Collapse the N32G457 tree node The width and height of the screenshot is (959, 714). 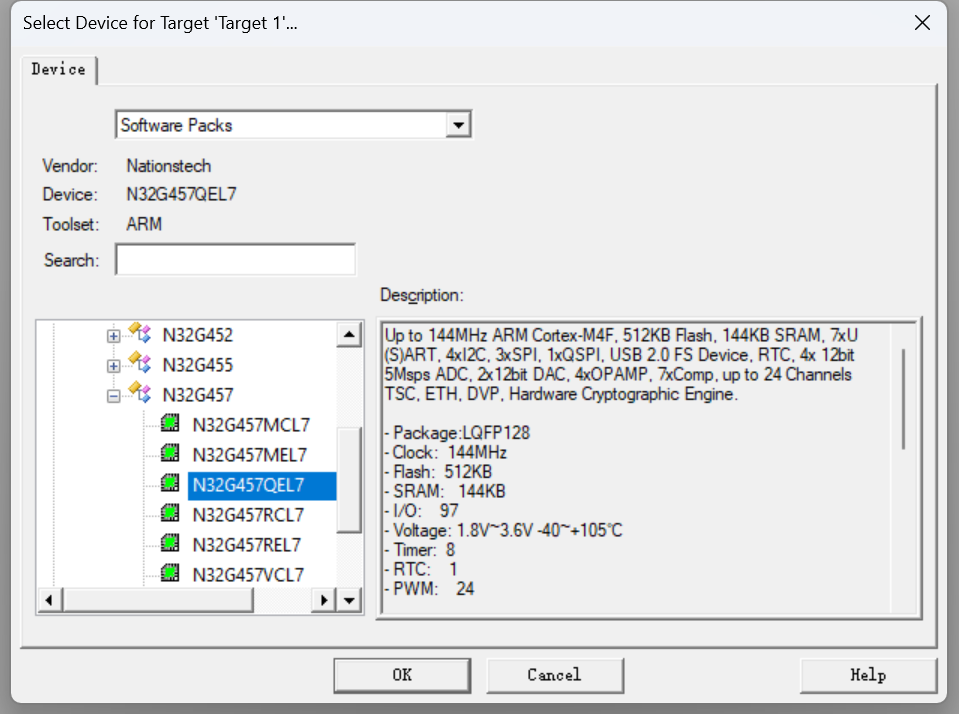pos(113,396)
